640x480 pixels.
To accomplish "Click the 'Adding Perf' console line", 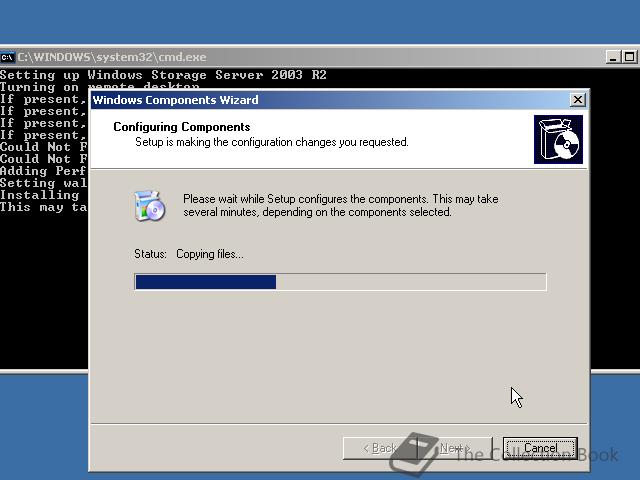I will tap(43, 171).
